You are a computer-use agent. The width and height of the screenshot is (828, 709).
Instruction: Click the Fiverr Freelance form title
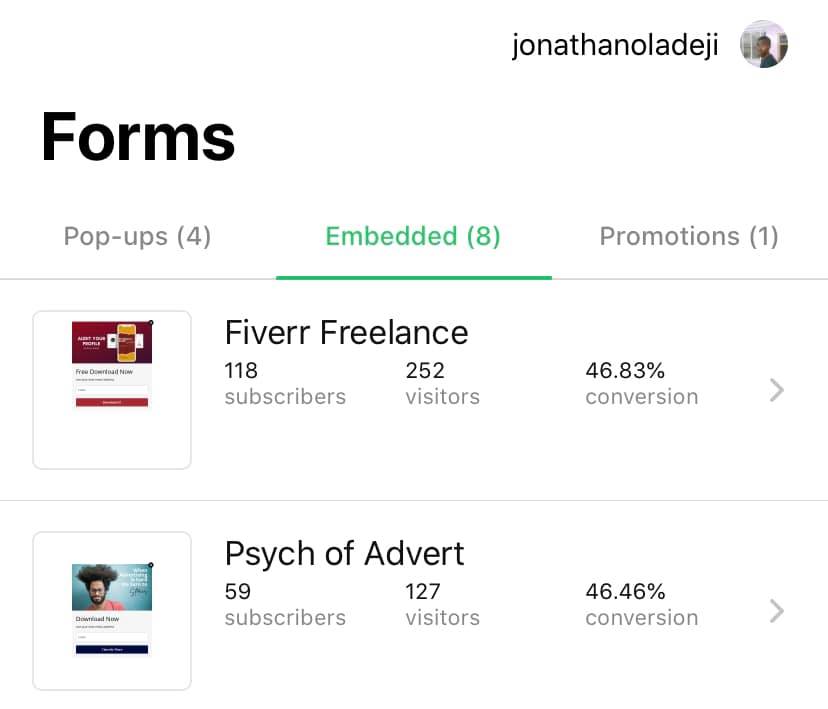click(x=346, y=332)
